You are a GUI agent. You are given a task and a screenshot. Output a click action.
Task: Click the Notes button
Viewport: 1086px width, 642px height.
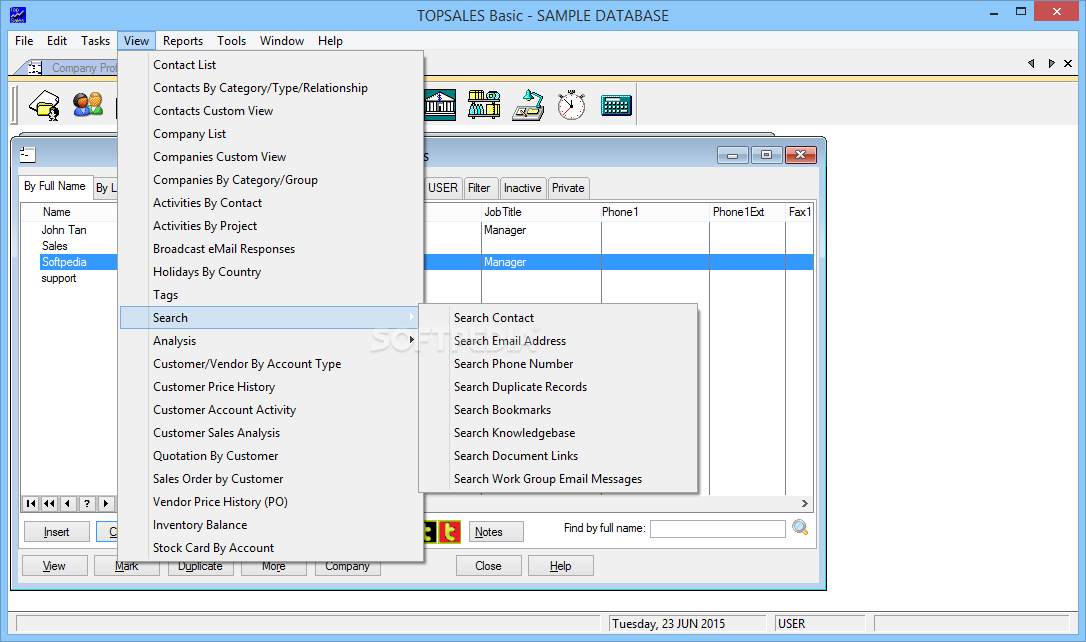coord(496,532)
